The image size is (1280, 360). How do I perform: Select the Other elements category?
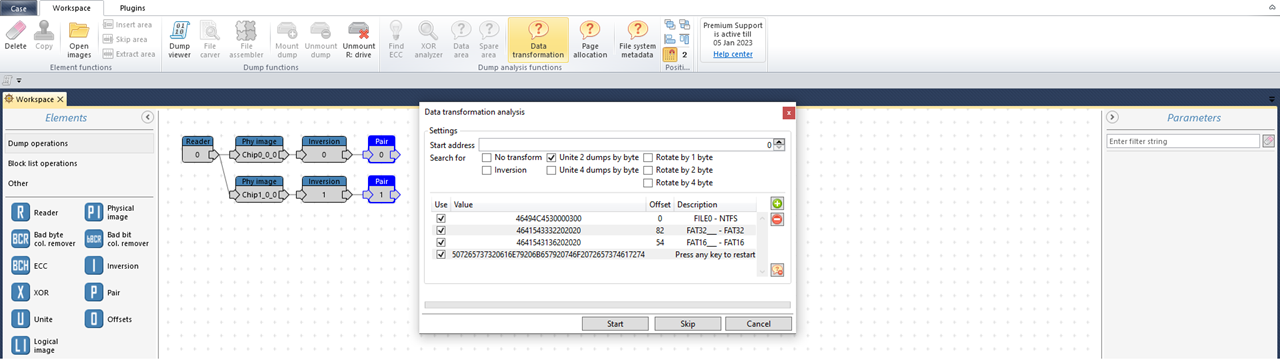click(x=79, y=183)
